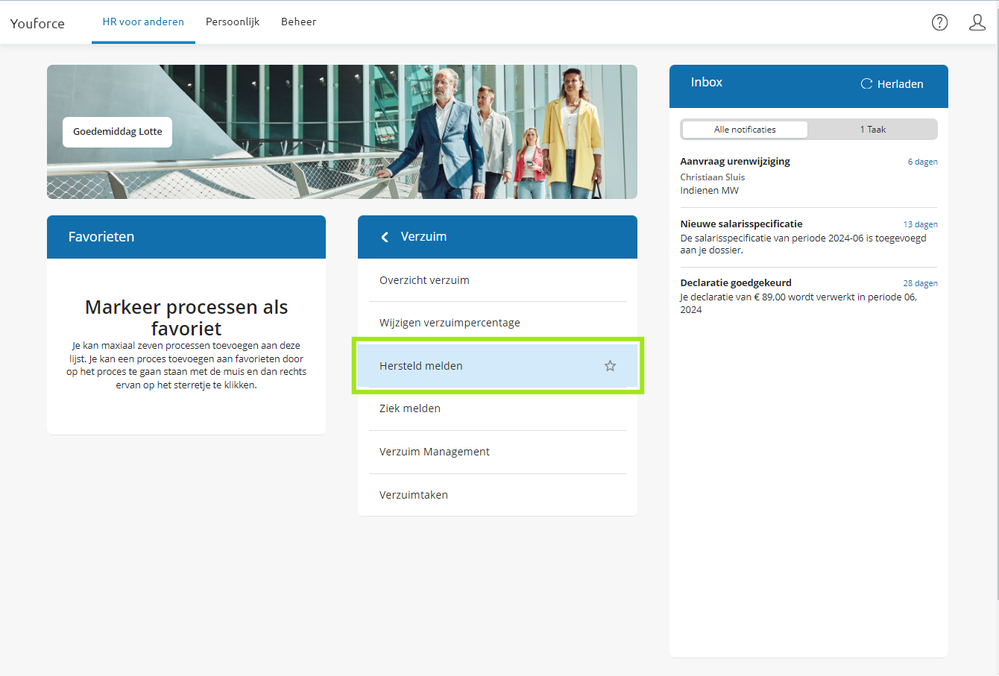Click Christiaan Sluis in the inbox

coord(712,177)
